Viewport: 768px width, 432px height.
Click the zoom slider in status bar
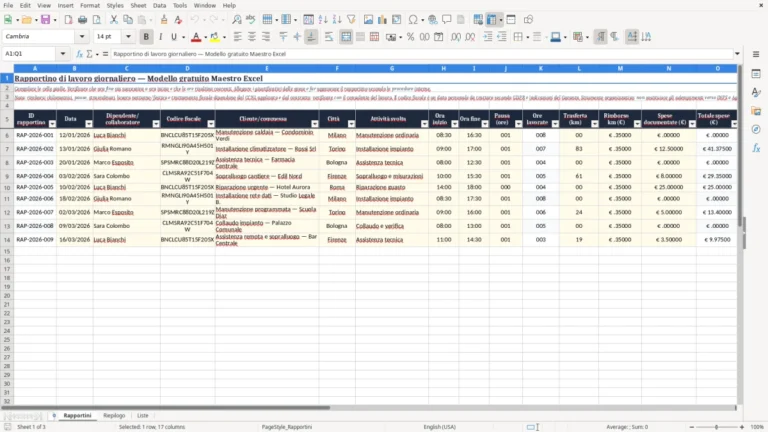tap(716, 427)
